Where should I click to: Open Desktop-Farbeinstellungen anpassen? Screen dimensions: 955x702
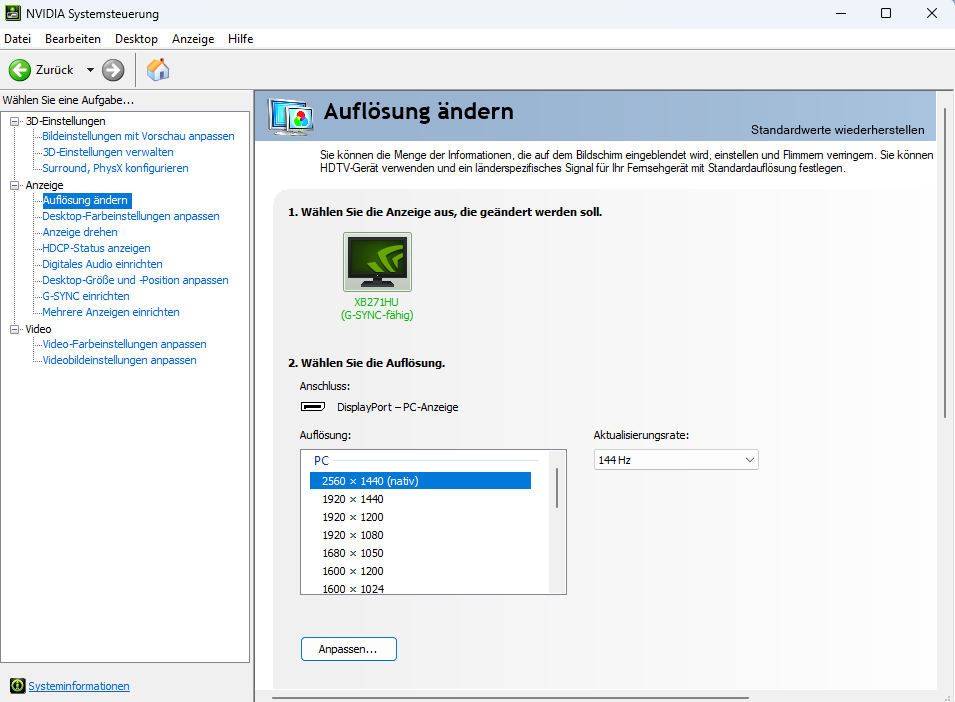tap(131, 216)
